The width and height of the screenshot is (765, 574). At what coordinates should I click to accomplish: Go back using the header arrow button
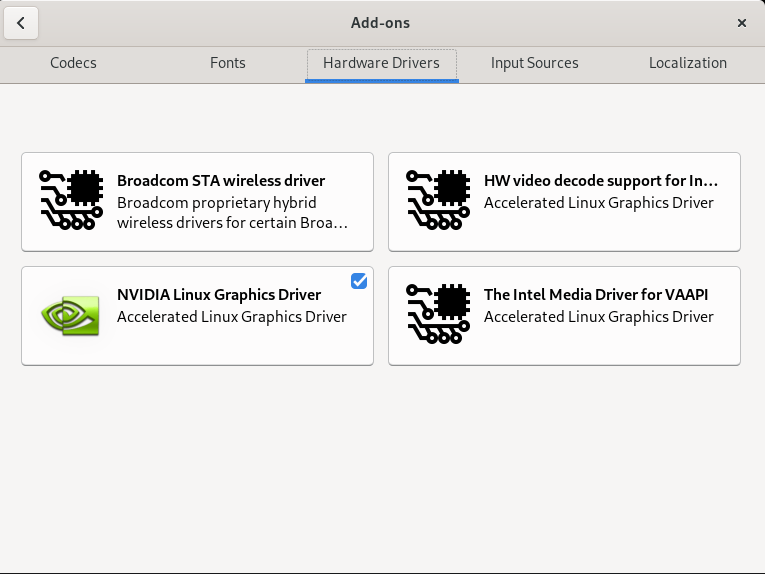(21, 23)
